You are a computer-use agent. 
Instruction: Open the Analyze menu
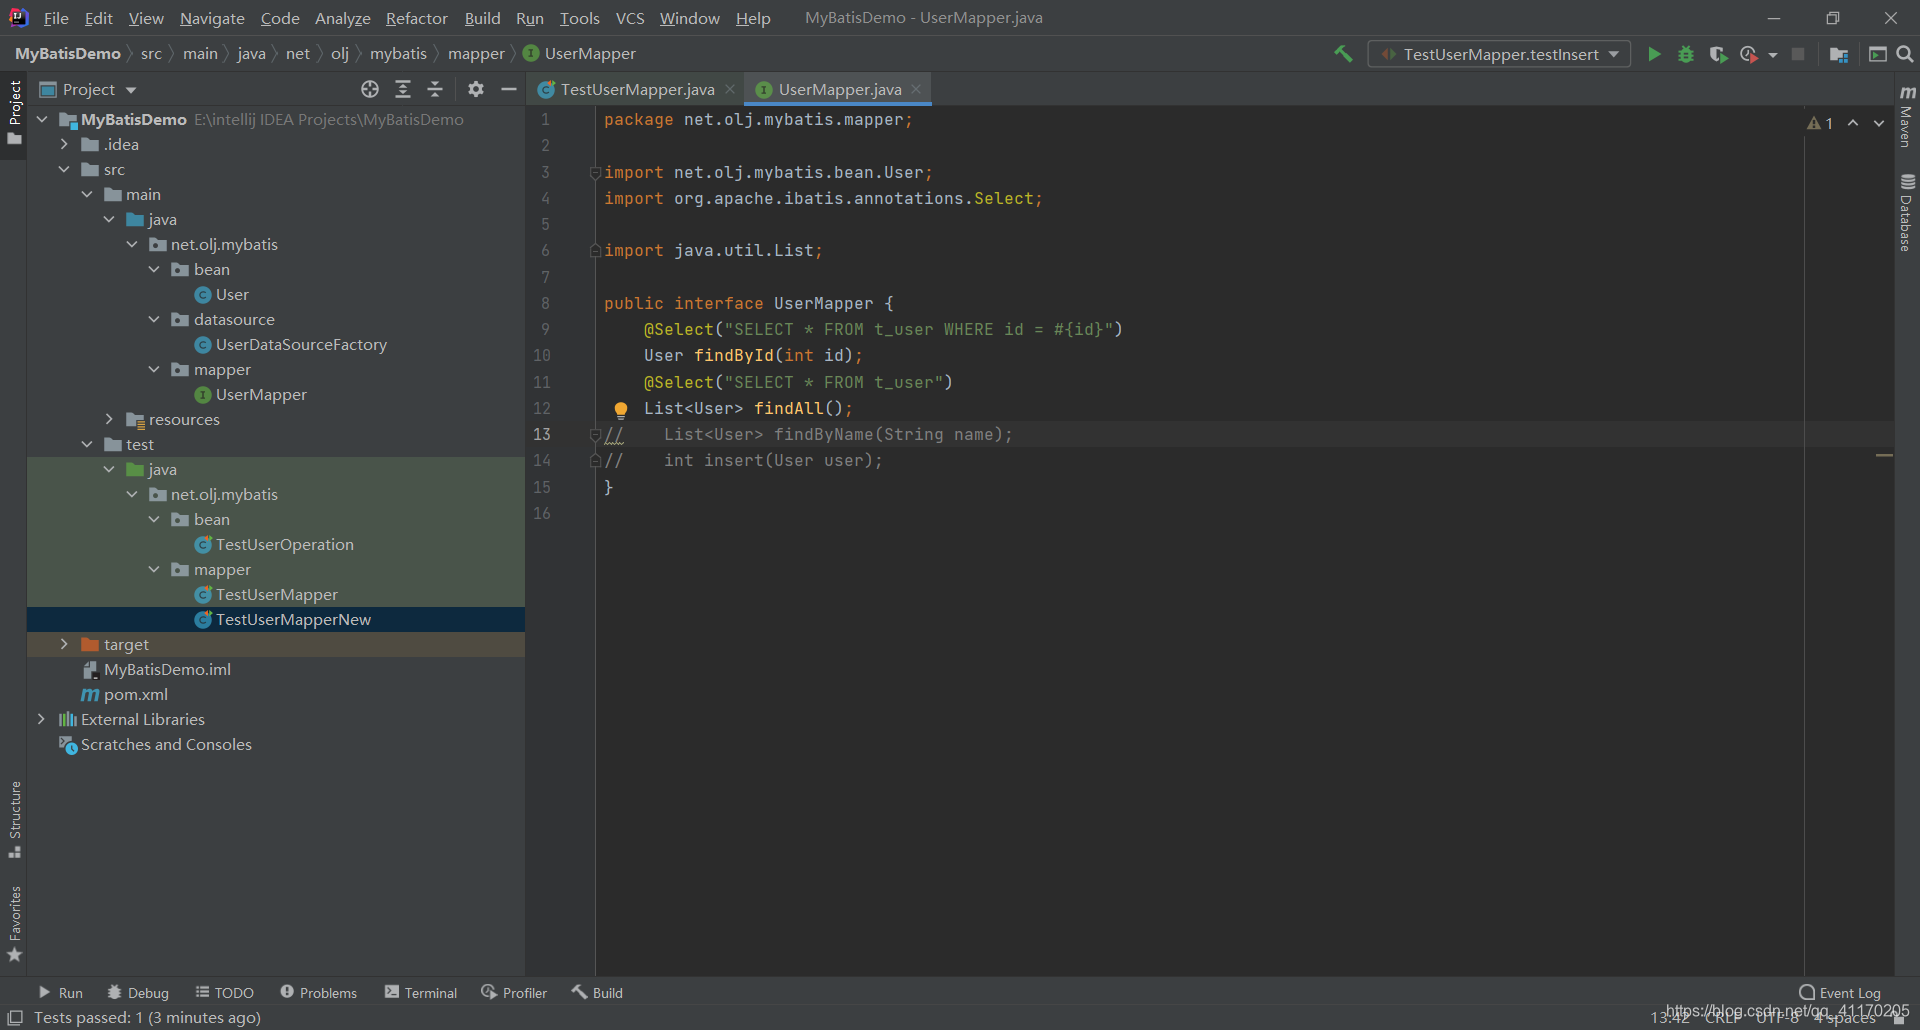(x=342, y=18)
